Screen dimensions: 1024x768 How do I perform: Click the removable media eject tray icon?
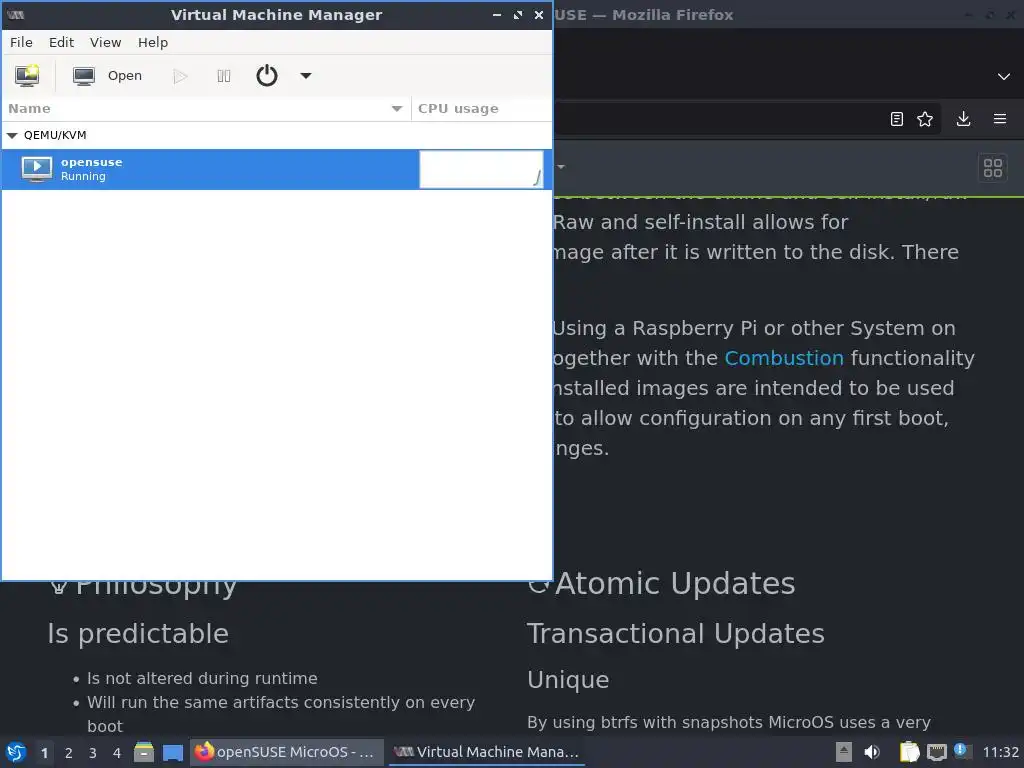pyautogui.click(x=844, y=752)
